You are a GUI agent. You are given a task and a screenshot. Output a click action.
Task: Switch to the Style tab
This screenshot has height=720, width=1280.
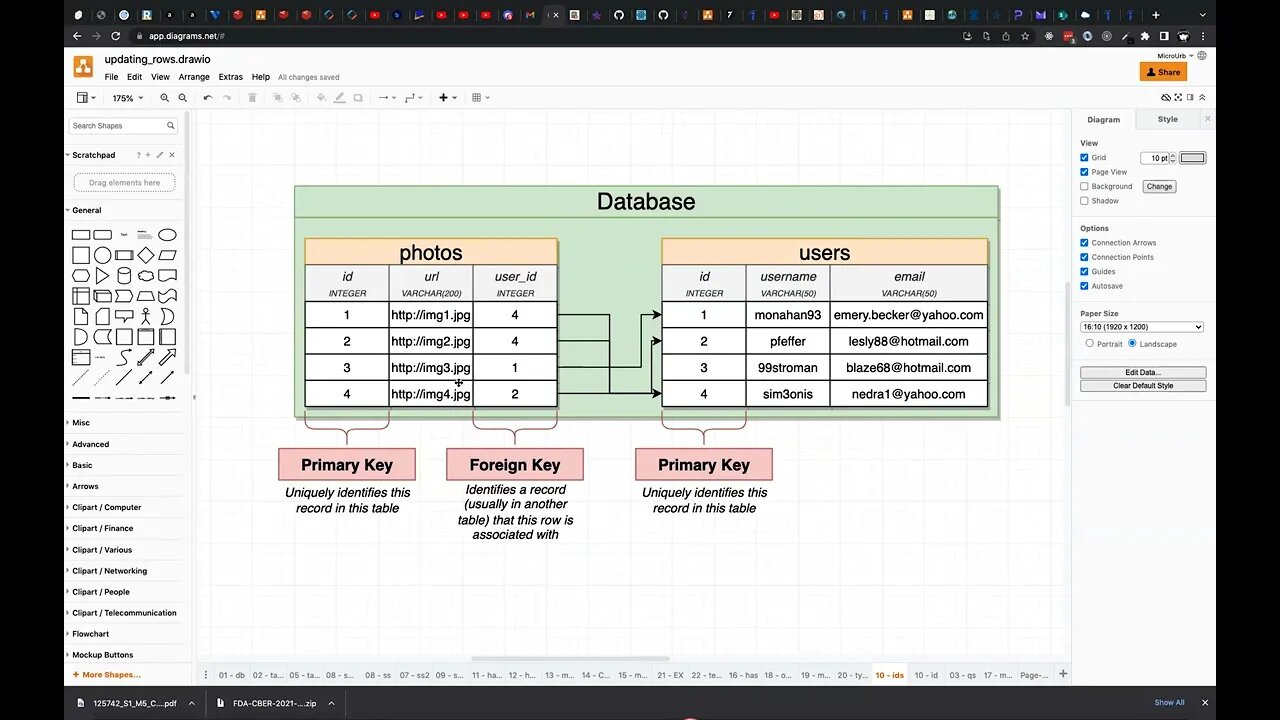tap(1168, 119)
